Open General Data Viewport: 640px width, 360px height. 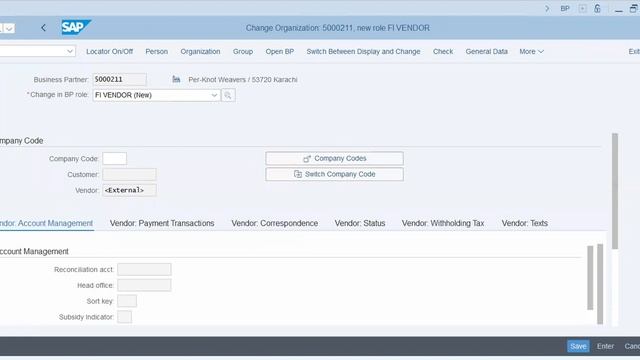point(487,51)
